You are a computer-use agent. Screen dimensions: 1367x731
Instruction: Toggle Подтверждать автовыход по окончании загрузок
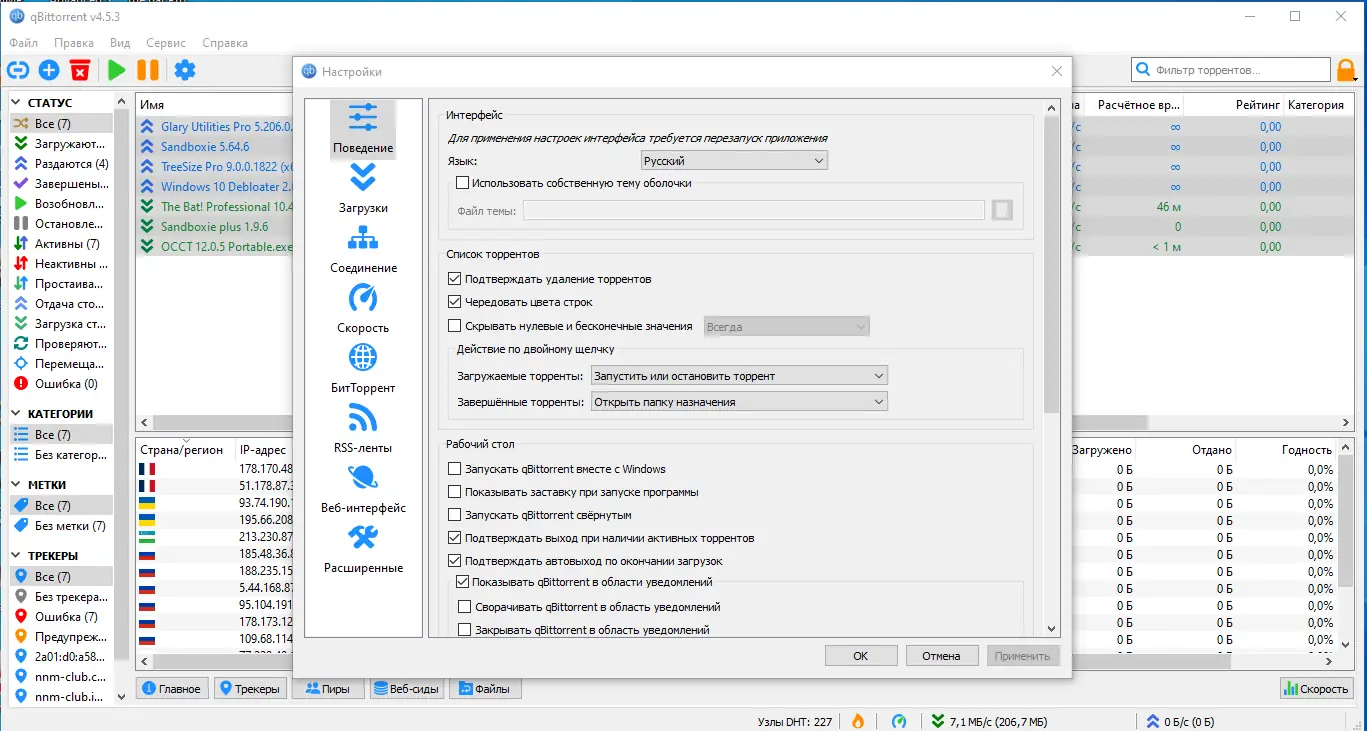click(x=455, y=561)
